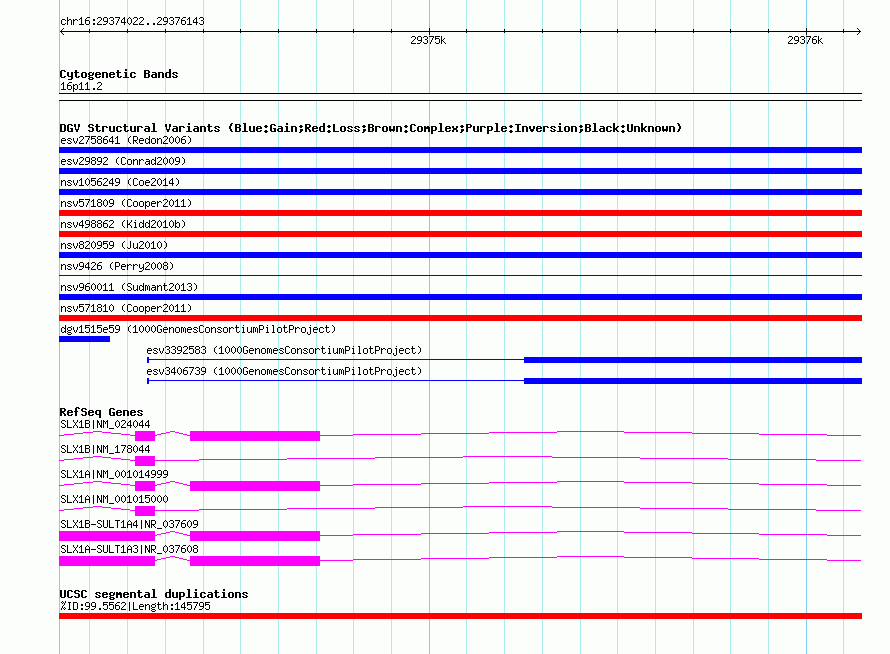Click the right arrow of the ruler
The width and height of the screenshot is (890, 654).
click(x=858, y=32)
